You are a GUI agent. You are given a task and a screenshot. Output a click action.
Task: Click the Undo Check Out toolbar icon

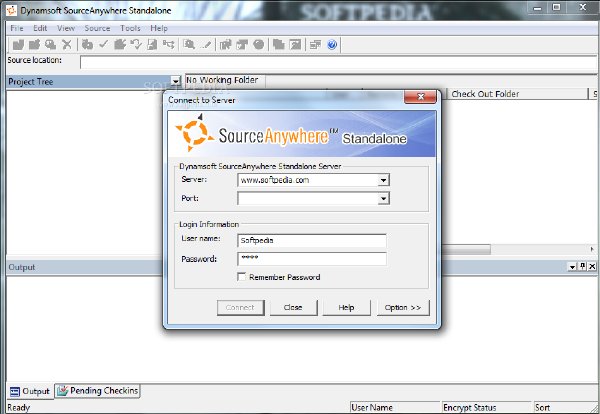pos(136,45)
